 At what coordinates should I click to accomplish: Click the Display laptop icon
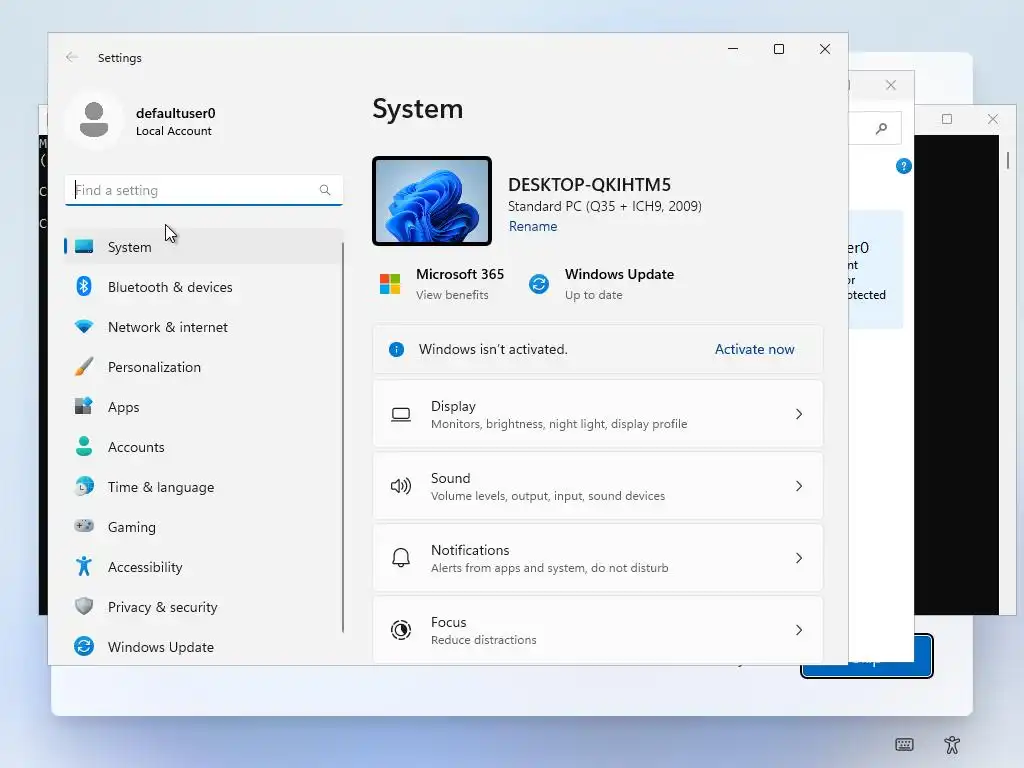click(x=401, y=414)
